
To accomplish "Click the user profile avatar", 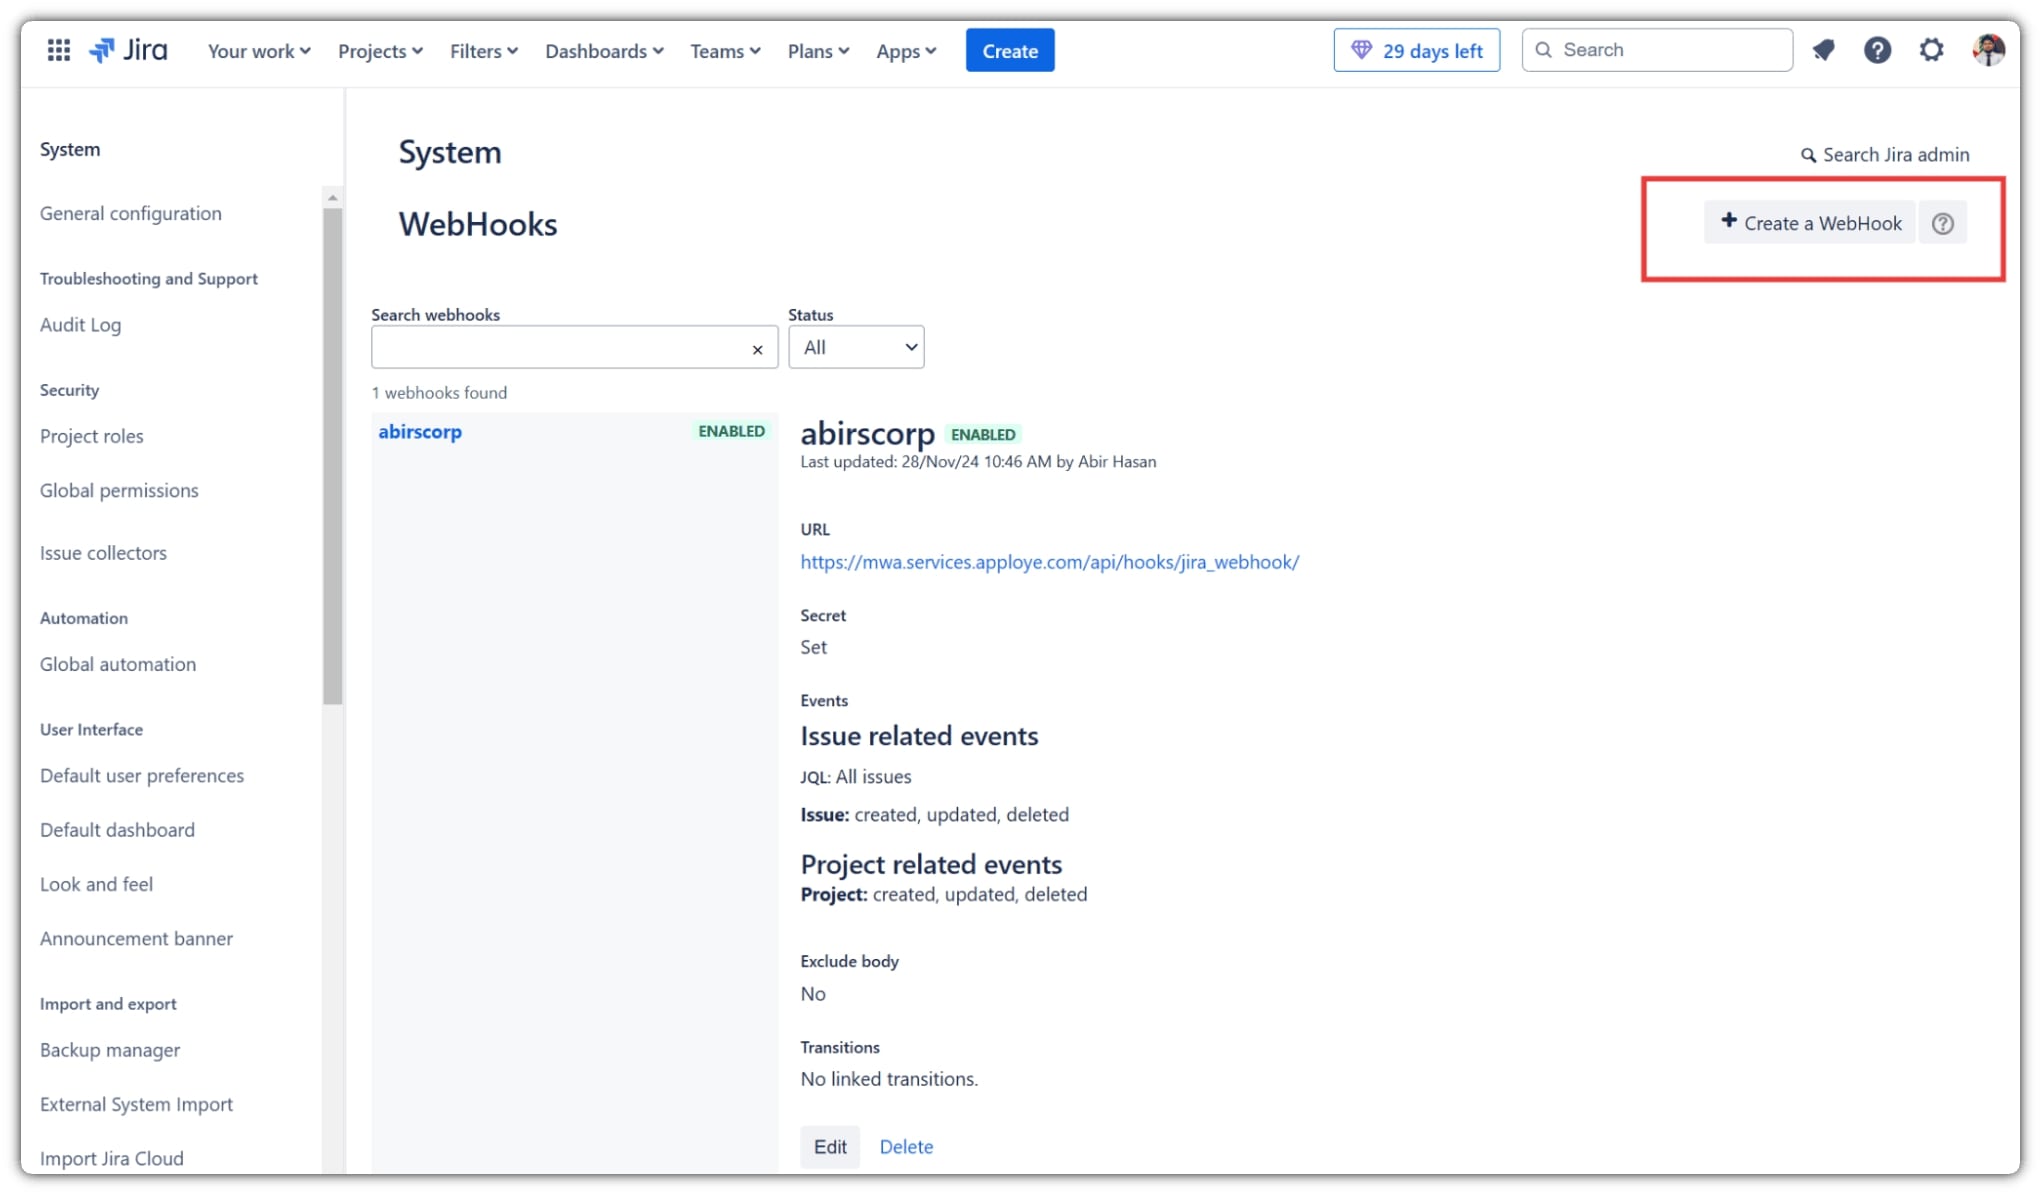I will 1988,50.
